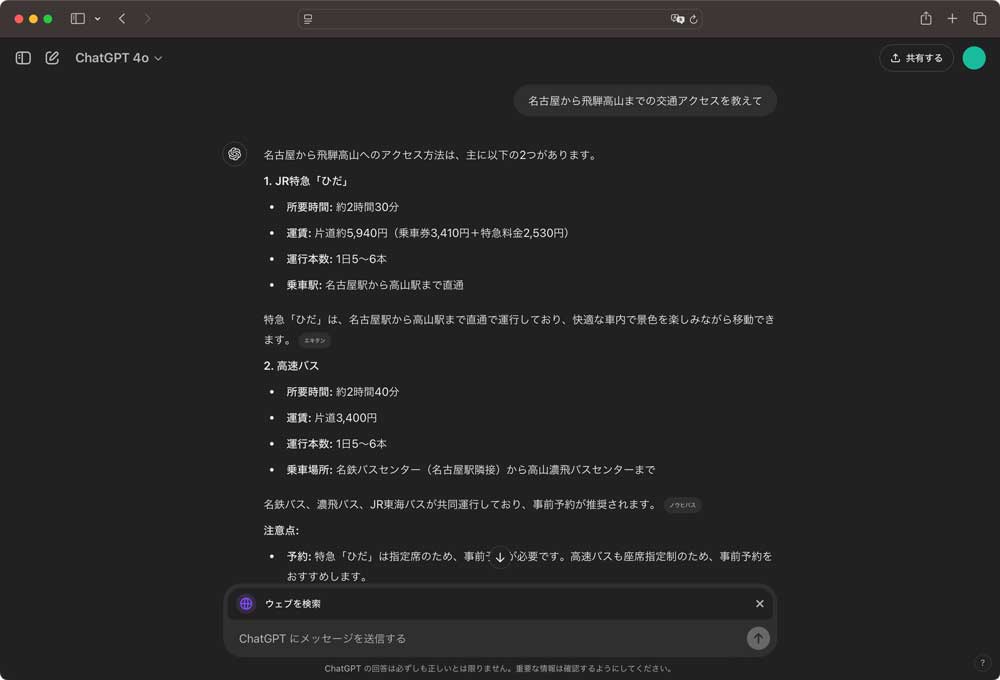
Task: Dismiss the ウェブを検索 search mode
Action: (x=760, y=603)
